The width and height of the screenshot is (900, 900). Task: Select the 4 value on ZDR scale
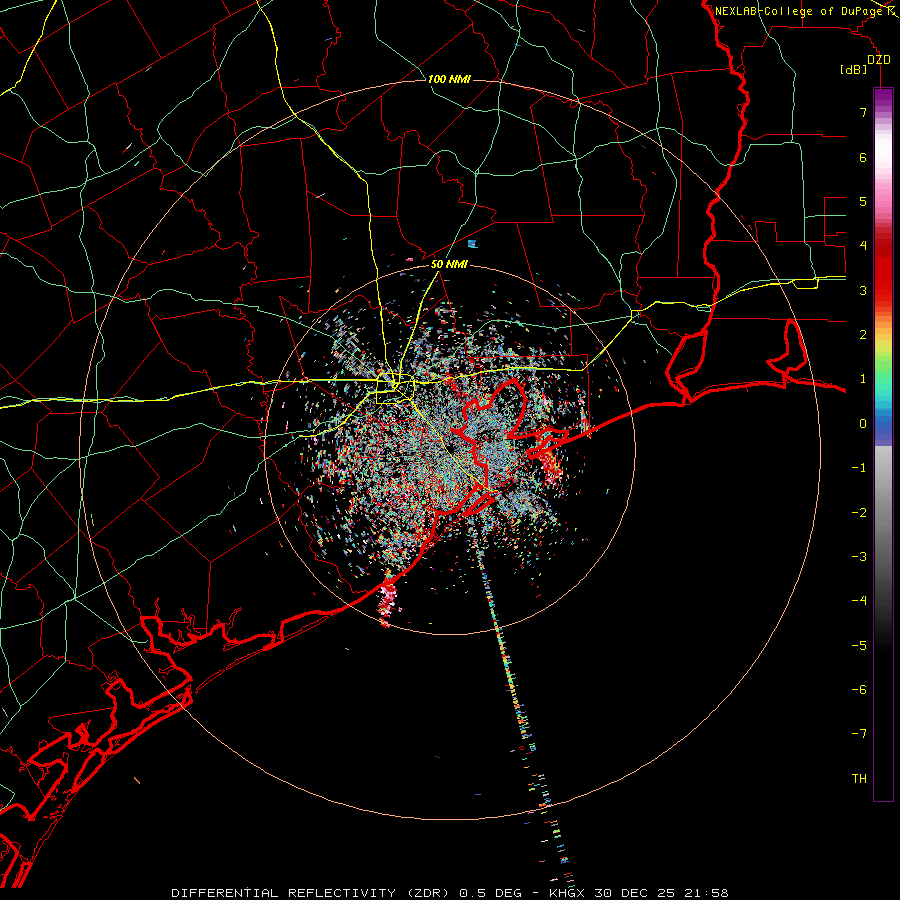[x=863, y=246]
